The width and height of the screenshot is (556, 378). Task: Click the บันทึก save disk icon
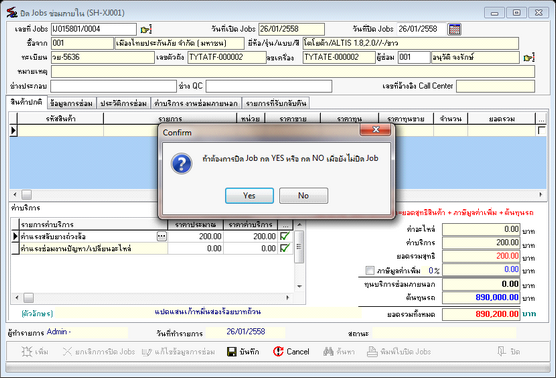pos(232,351)
